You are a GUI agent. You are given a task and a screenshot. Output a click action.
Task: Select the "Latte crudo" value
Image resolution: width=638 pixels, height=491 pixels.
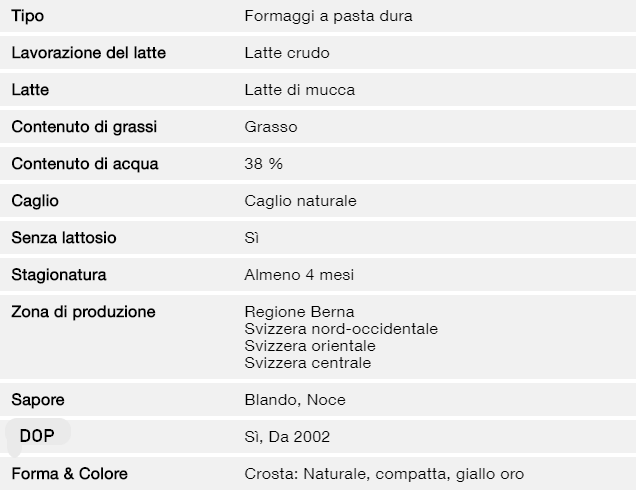pyautogui.click(x=287, y=53)
